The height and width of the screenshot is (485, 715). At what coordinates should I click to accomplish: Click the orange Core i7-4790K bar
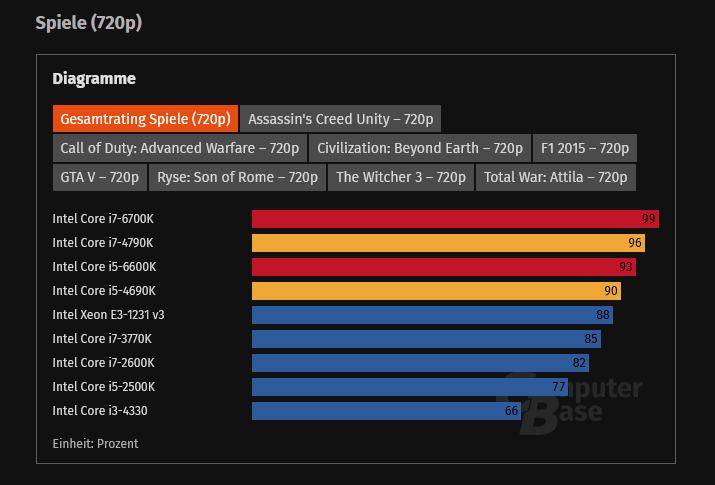point(448,243)
